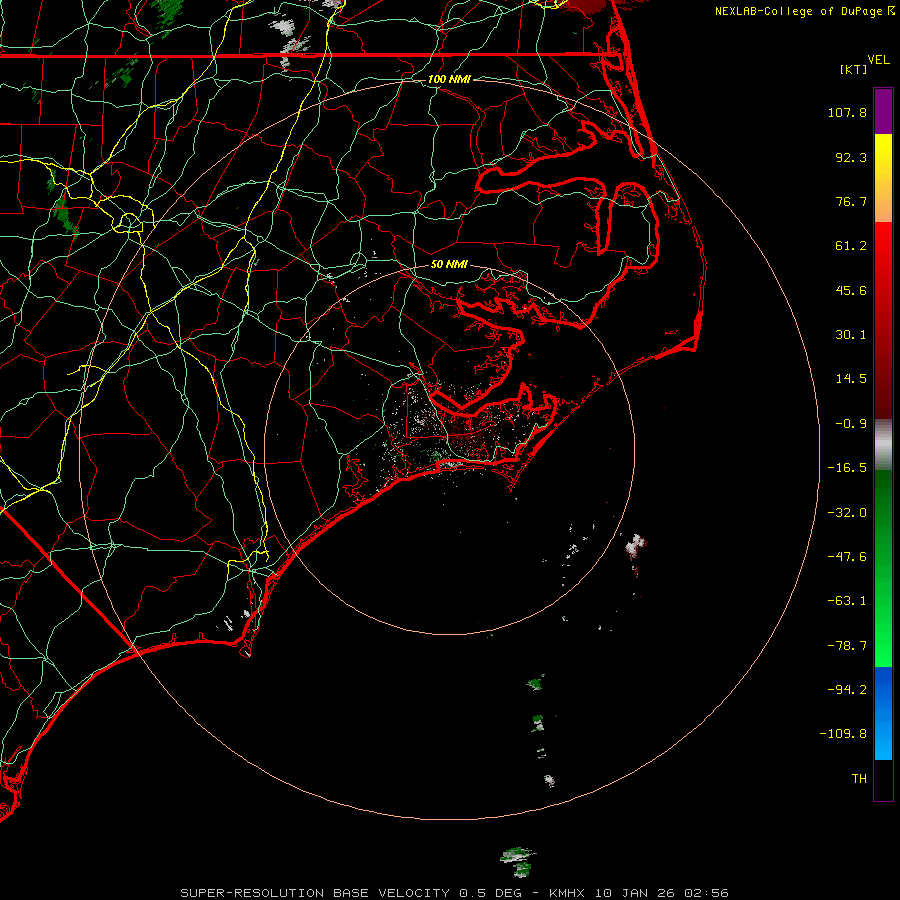Image resolution: width=900 pixels, height=900 pixels.
Task: Click the 100 NMI range ring label
Action: tap(449, 79)
